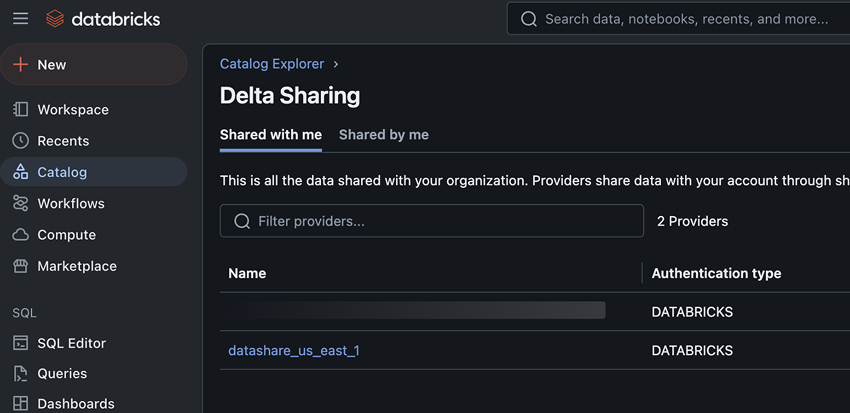Click the Catalog shapes icon

coord(21,172)
